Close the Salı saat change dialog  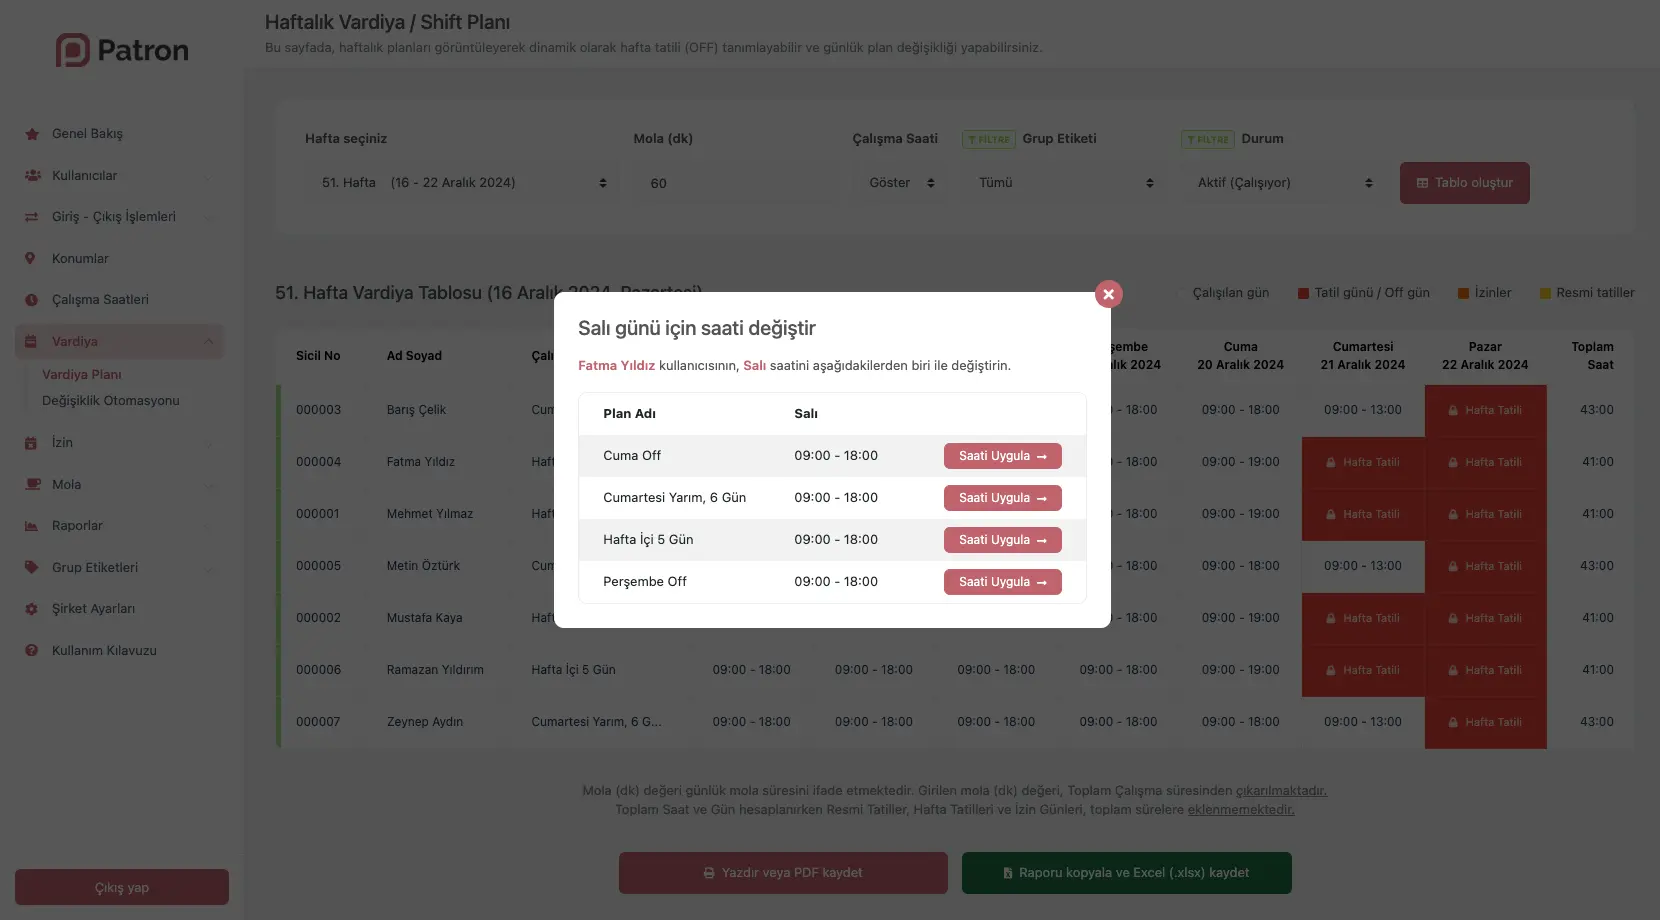pyautogui.click(x=1108, y=294)
